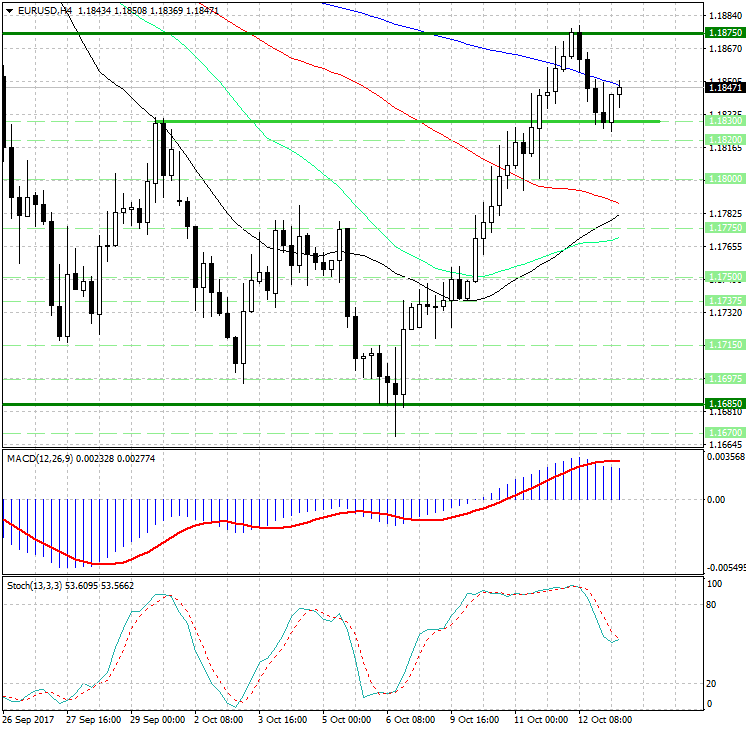Click the 1.17500 price level label

coord(723,276)
